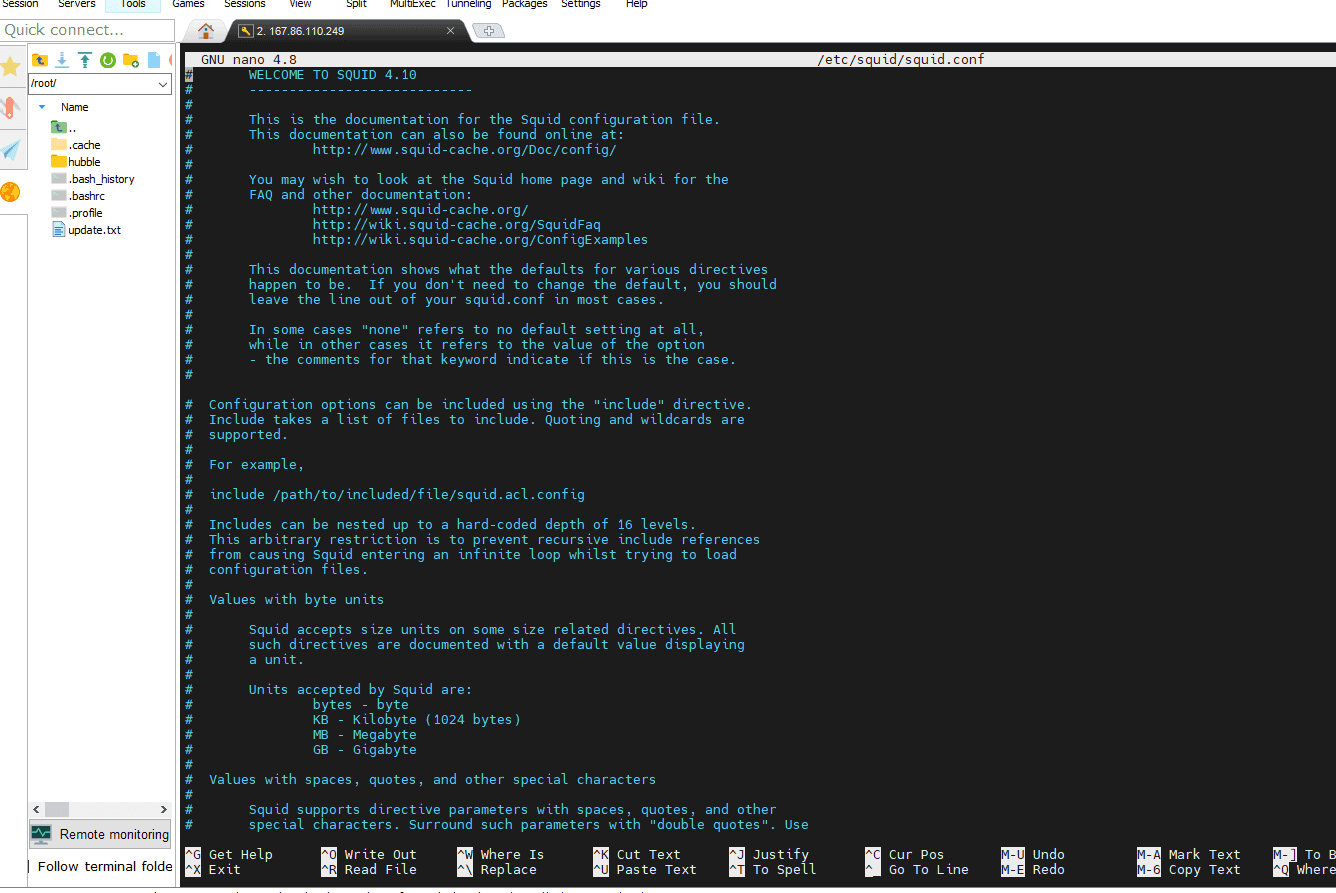Toggle the Follow terminal folder checkbox
Screen dimensions: 1336x893
click(x=30, y=867)
